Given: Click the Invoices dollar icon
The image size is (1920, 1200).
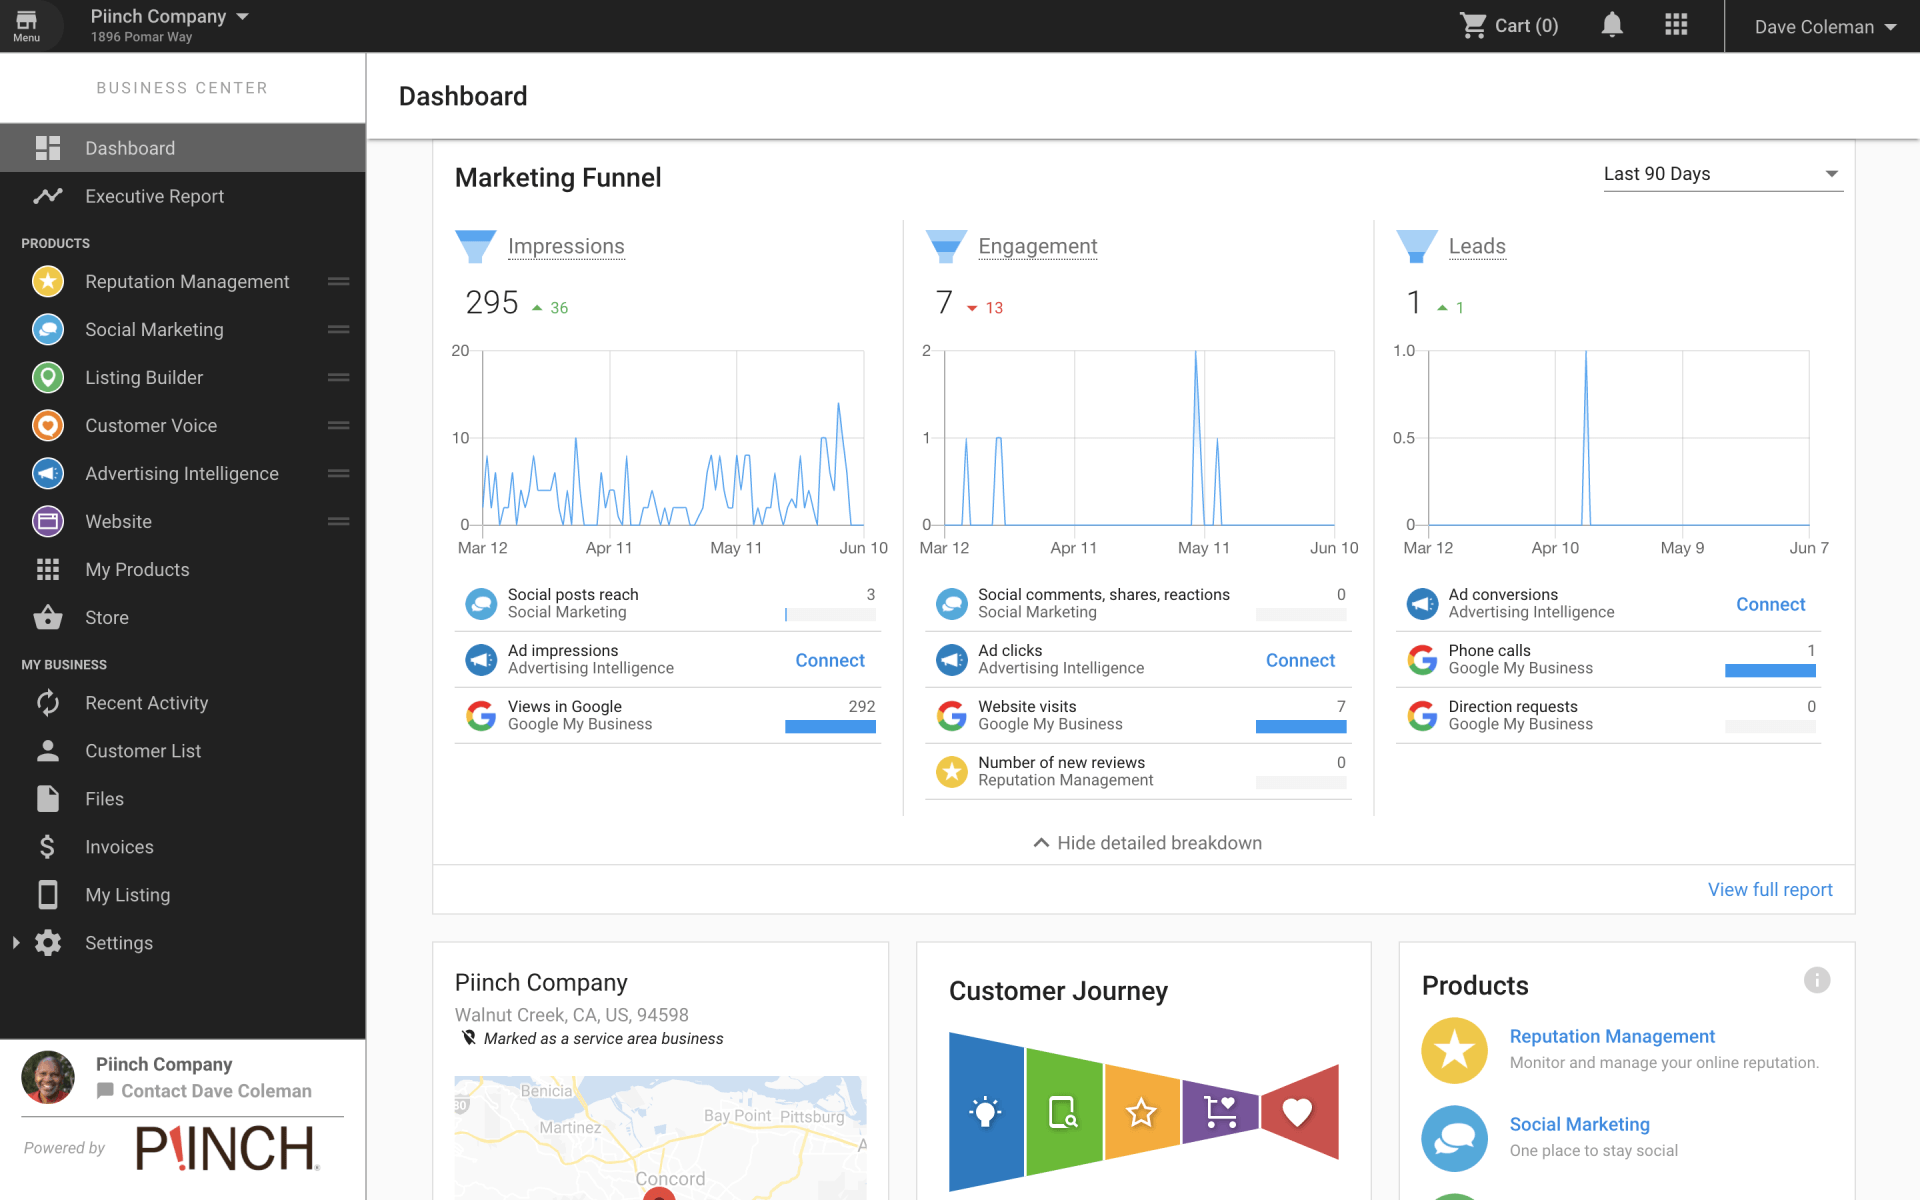Looking at the screenshot, I should click(48, 847).
